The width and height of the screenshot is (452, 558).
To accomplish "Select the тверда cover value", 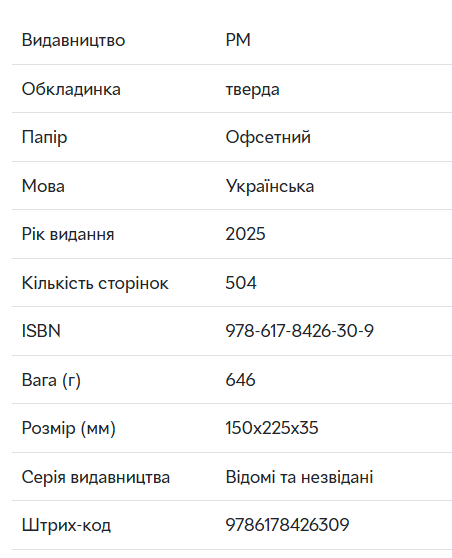I will pyautogui.click(x=252, y=89).
